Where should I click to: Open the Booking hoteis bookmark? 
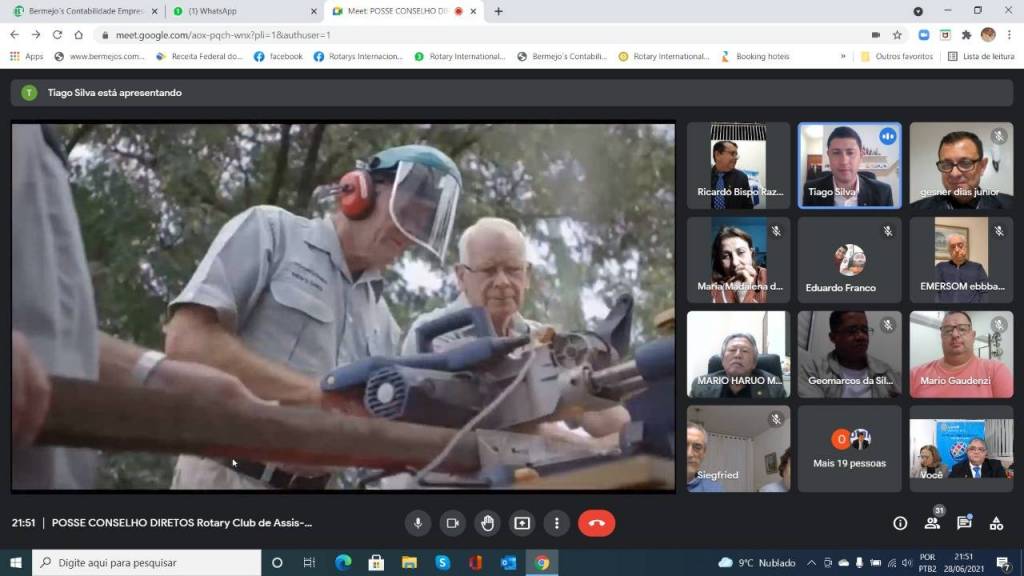point(755,56)
